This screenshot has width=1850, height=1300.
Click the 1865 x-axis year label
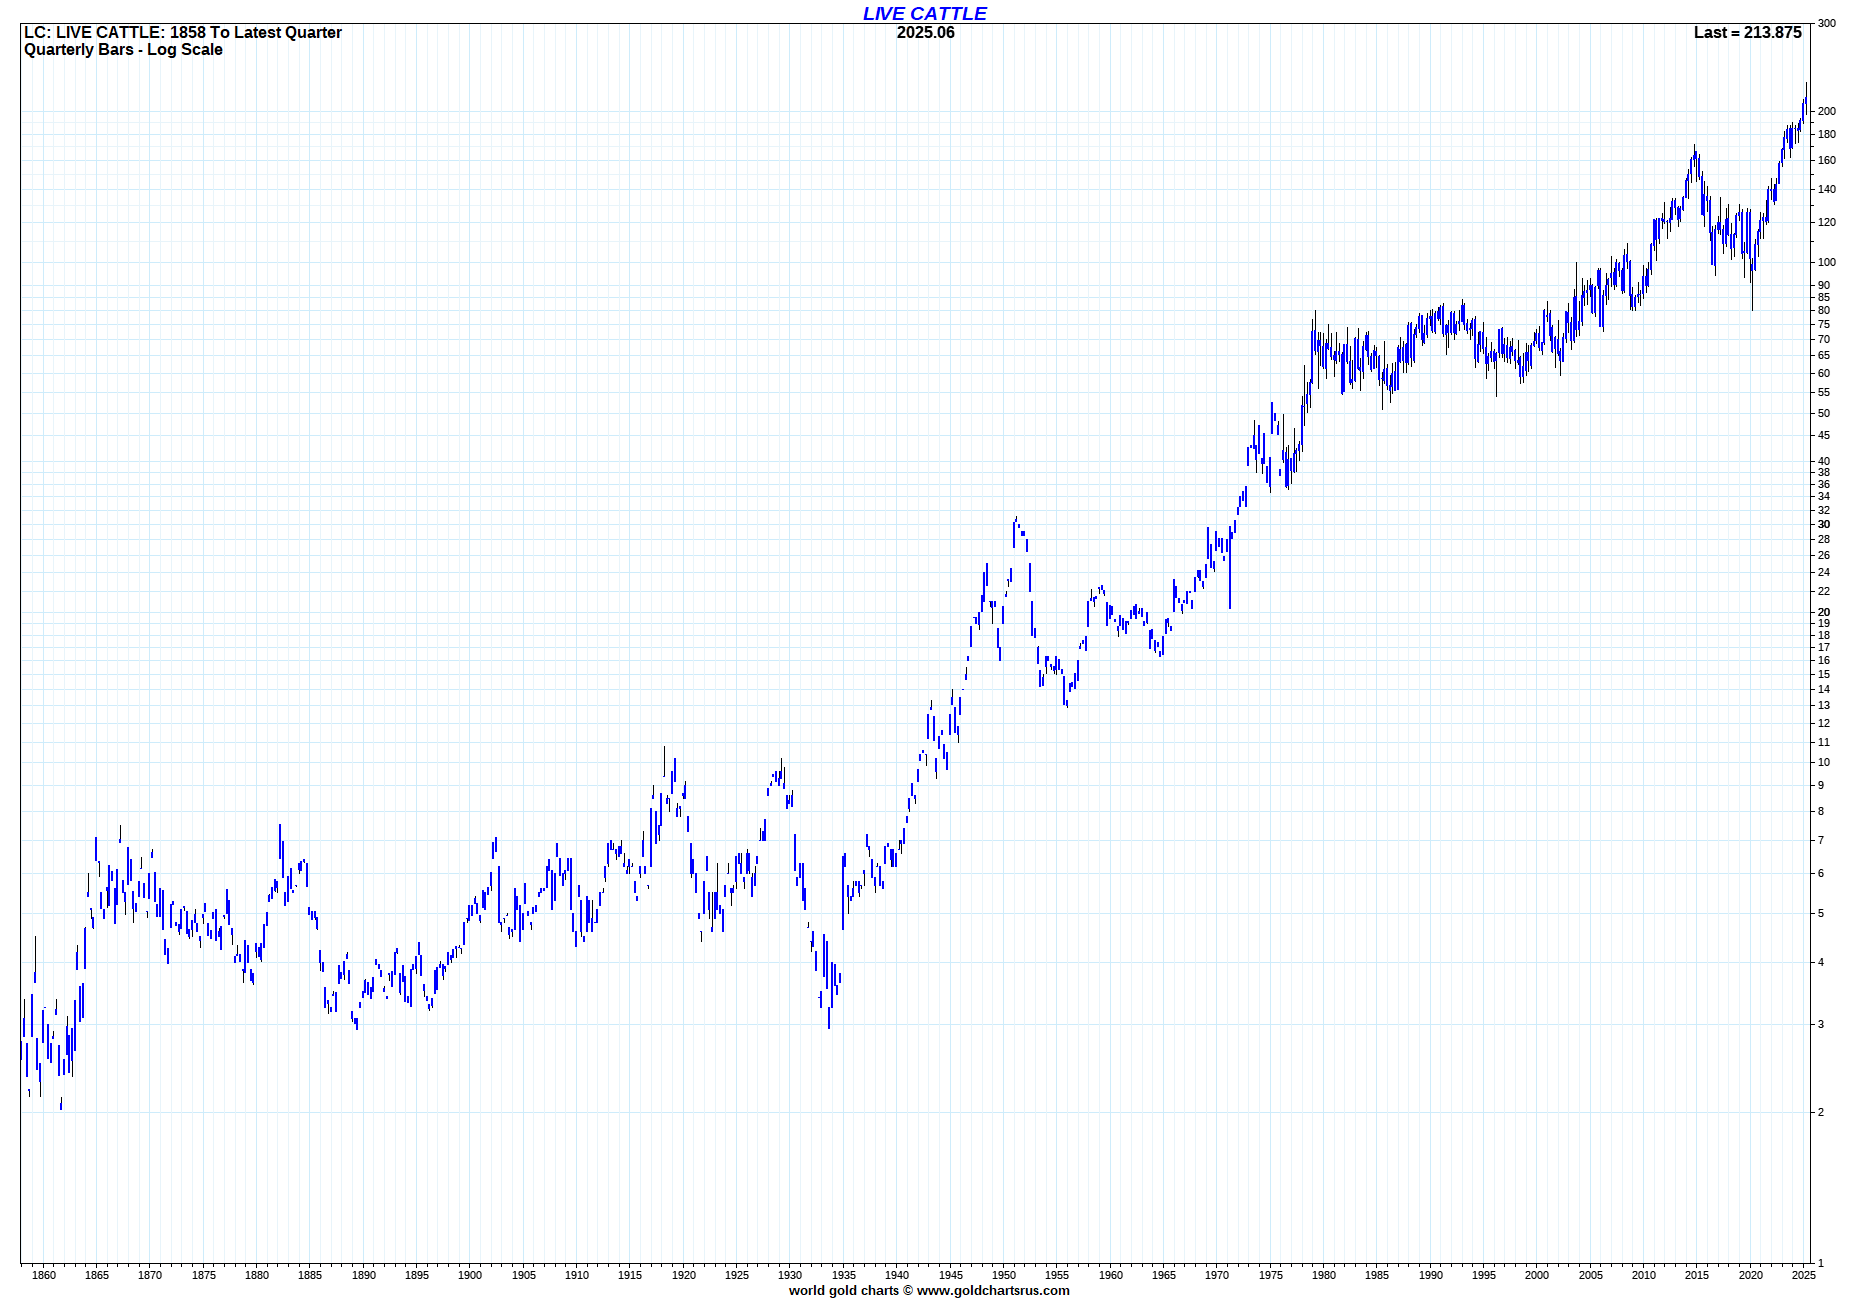coord(97,1274)
